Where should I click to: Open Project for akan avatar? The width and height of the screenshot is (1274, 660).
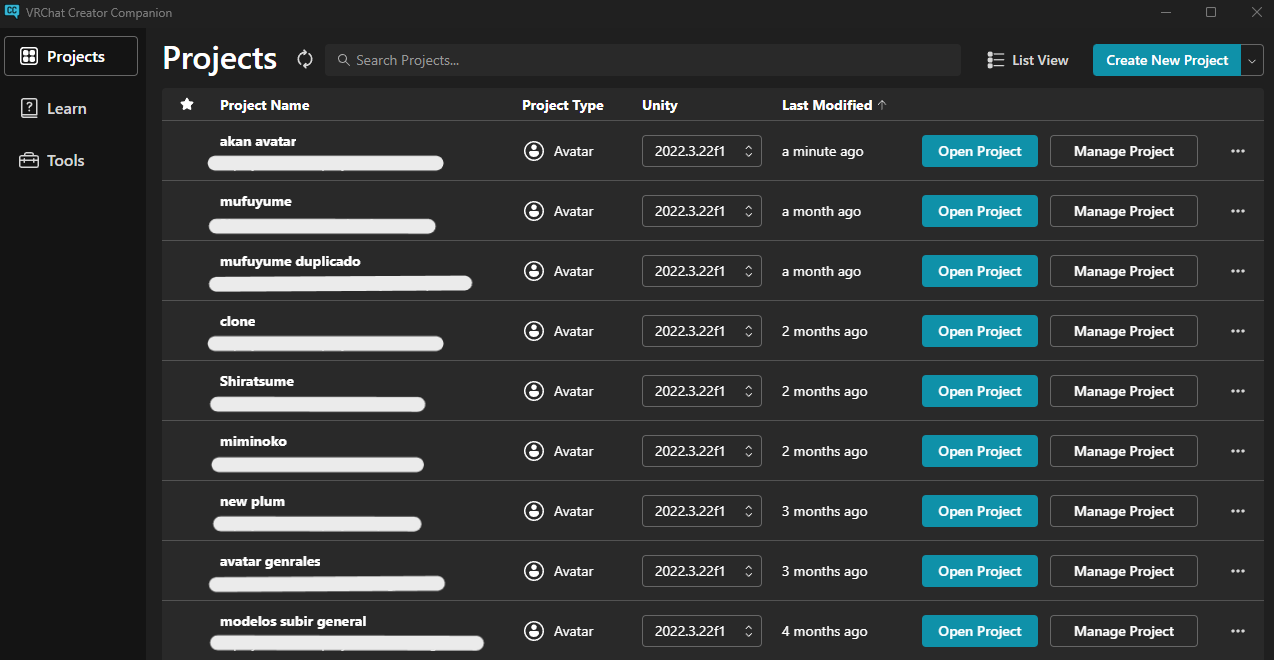tap(980, 151)
